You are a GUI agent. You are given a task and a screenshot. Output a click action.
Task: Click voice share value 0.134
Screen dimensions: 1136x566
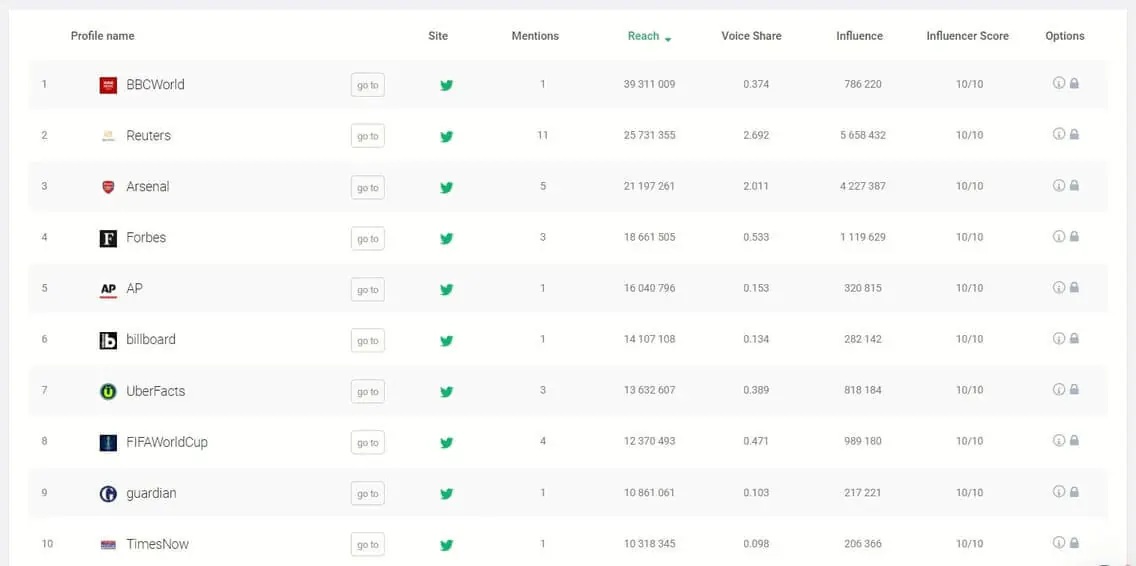tap(756, 339)
